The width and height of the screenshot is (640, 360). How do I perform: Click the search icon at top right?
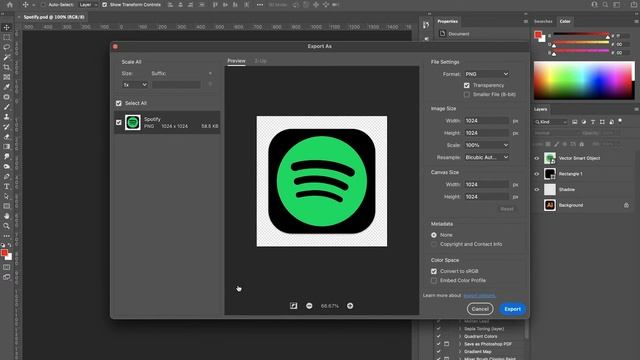[605, 4]
